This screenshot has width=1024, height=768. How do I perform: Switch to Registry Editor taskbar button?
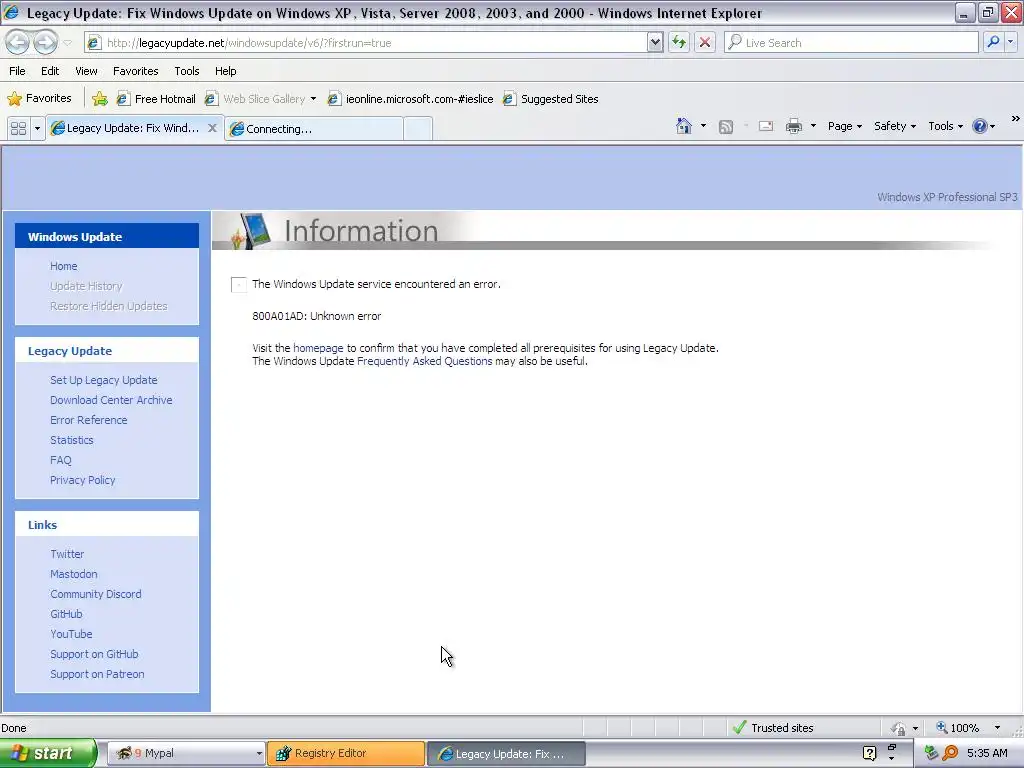346,754
